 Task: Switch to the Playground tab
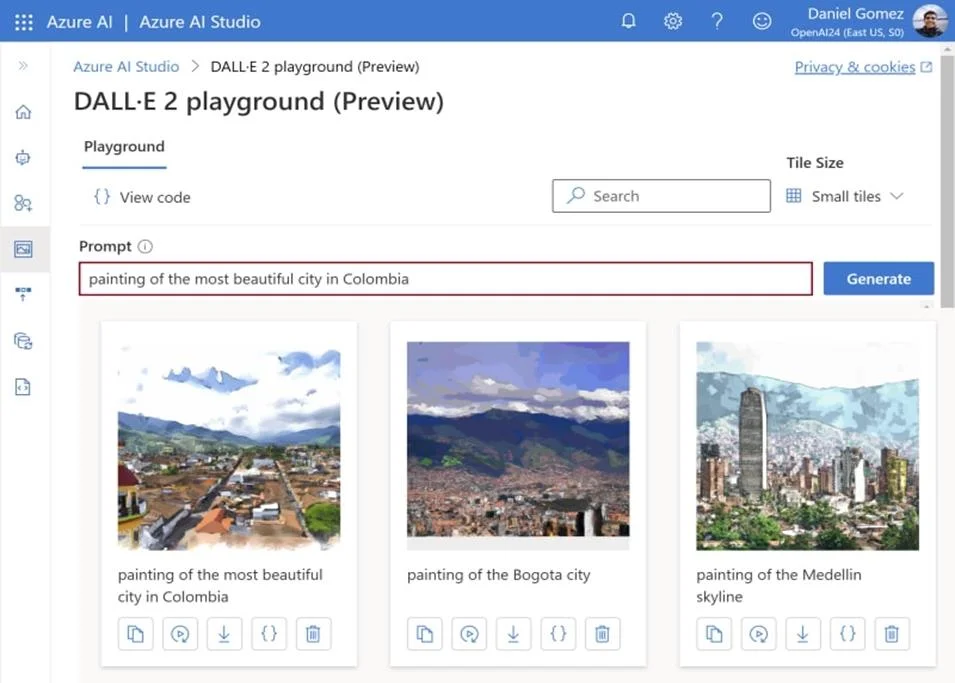124,147
